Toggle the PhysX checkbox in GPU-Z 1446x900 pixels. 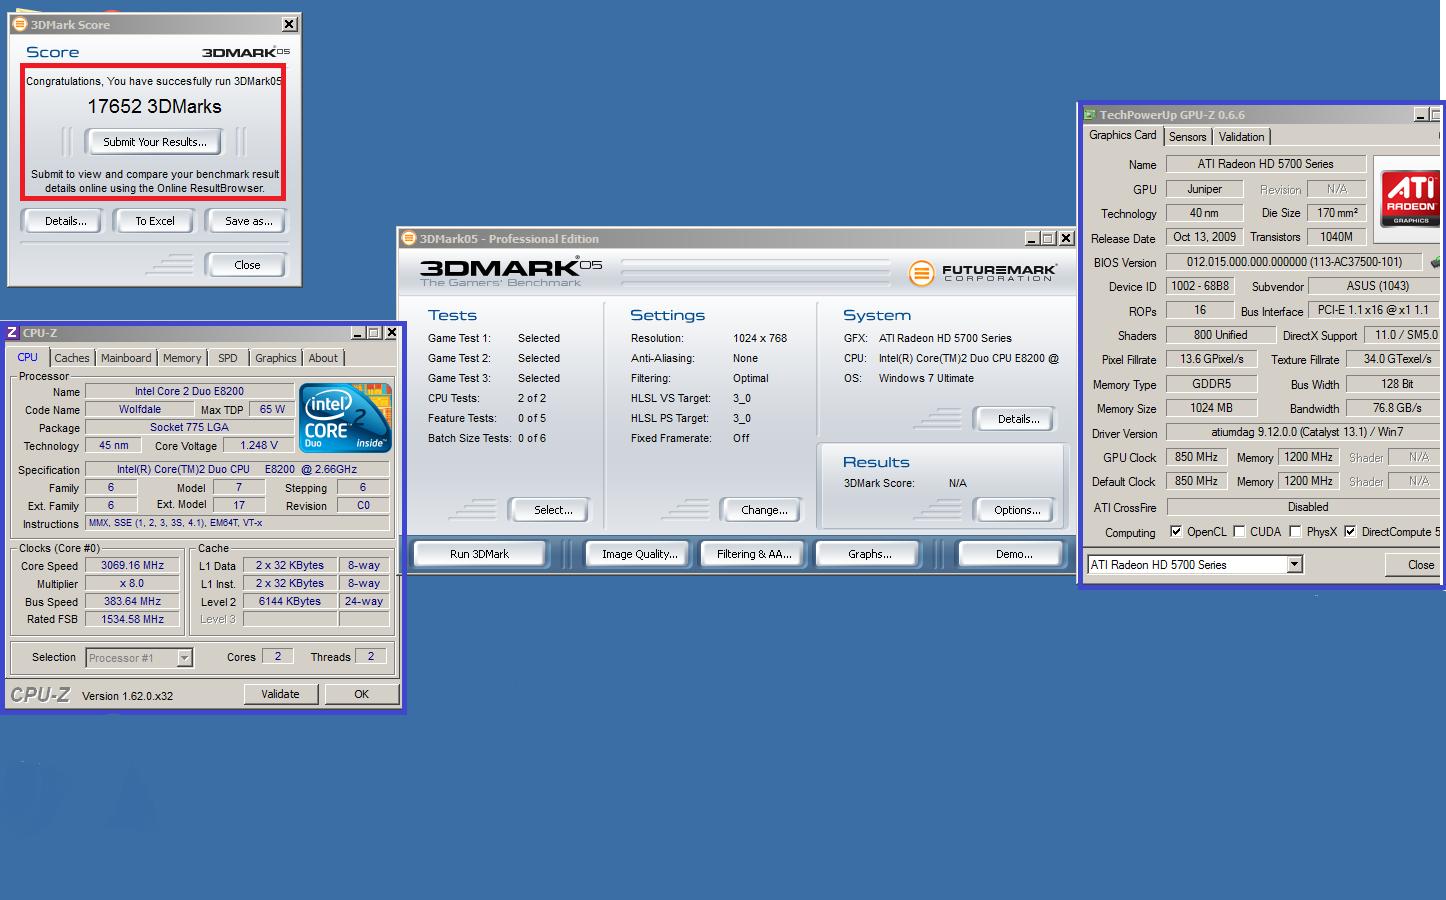[1295, 531]
